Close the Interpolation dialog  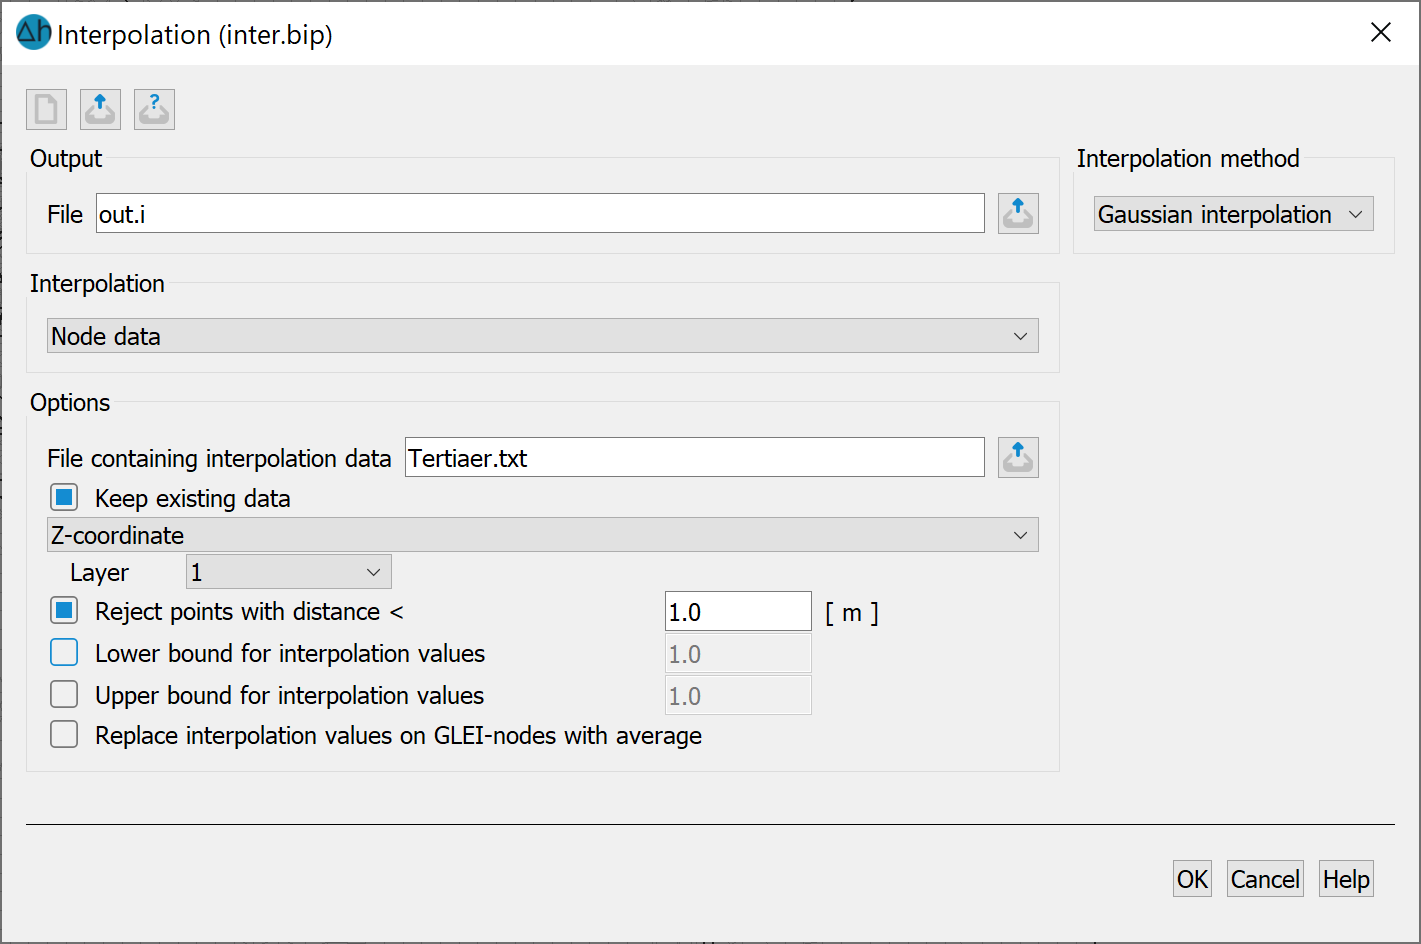tap(1381, 33)
